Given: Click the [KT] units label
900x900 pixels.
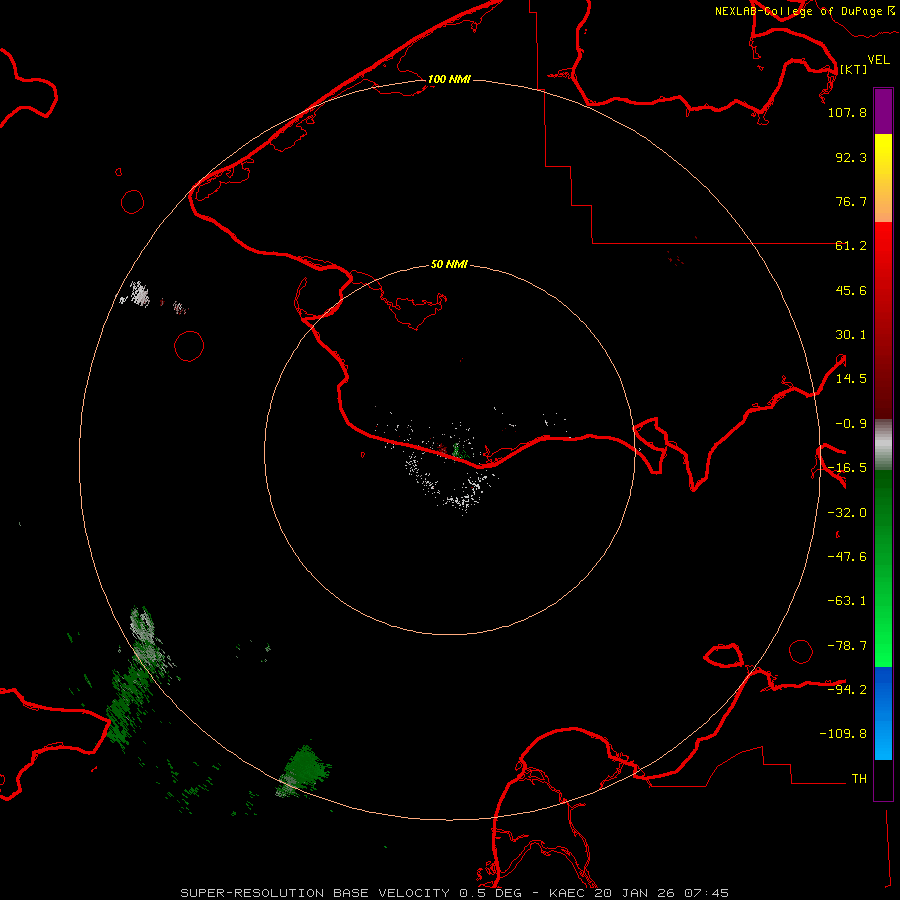Looking at the screenshot, I should click(853, 69).
